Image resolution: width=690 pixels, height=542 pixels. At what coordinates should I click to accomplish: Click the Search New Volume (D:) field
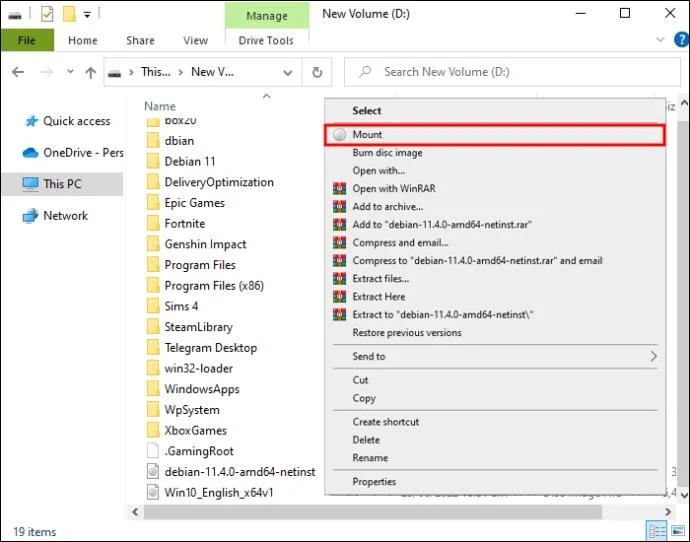click(x=512, y=72)
